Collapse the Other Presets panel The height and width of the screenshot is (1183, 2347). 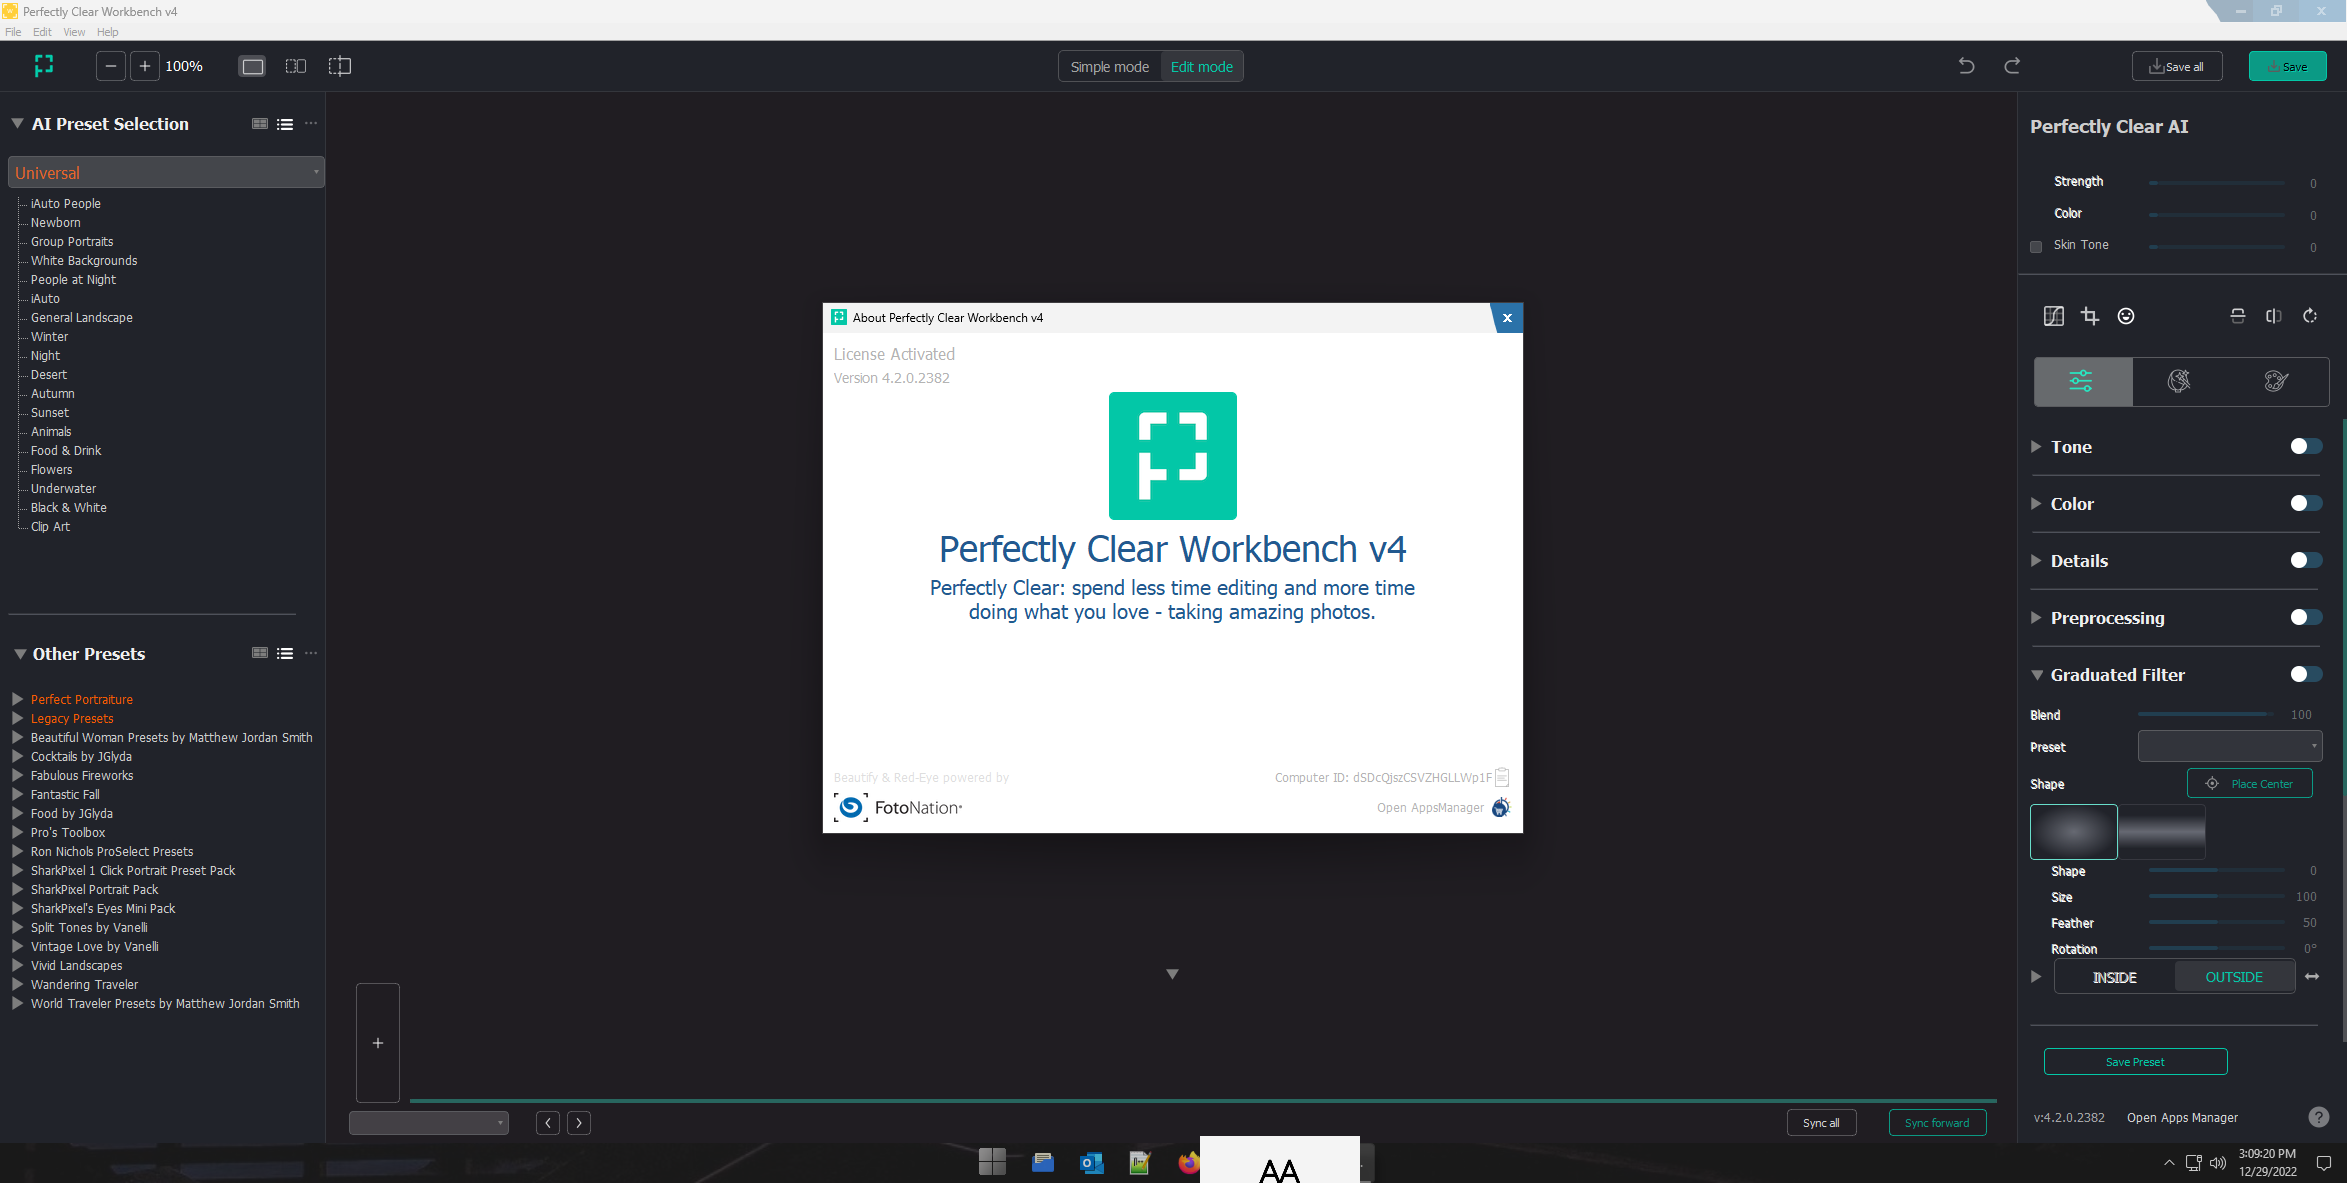tap(20, 654)
